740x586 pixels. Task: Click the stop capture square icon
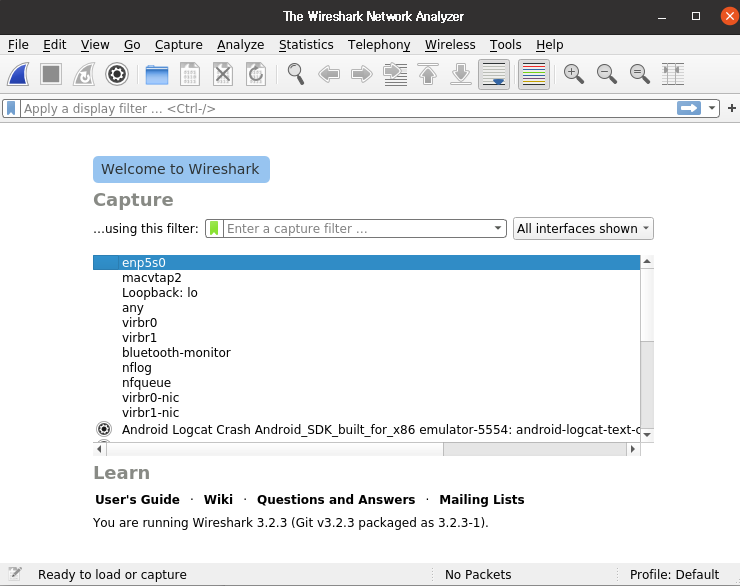(x=51, y=74)
